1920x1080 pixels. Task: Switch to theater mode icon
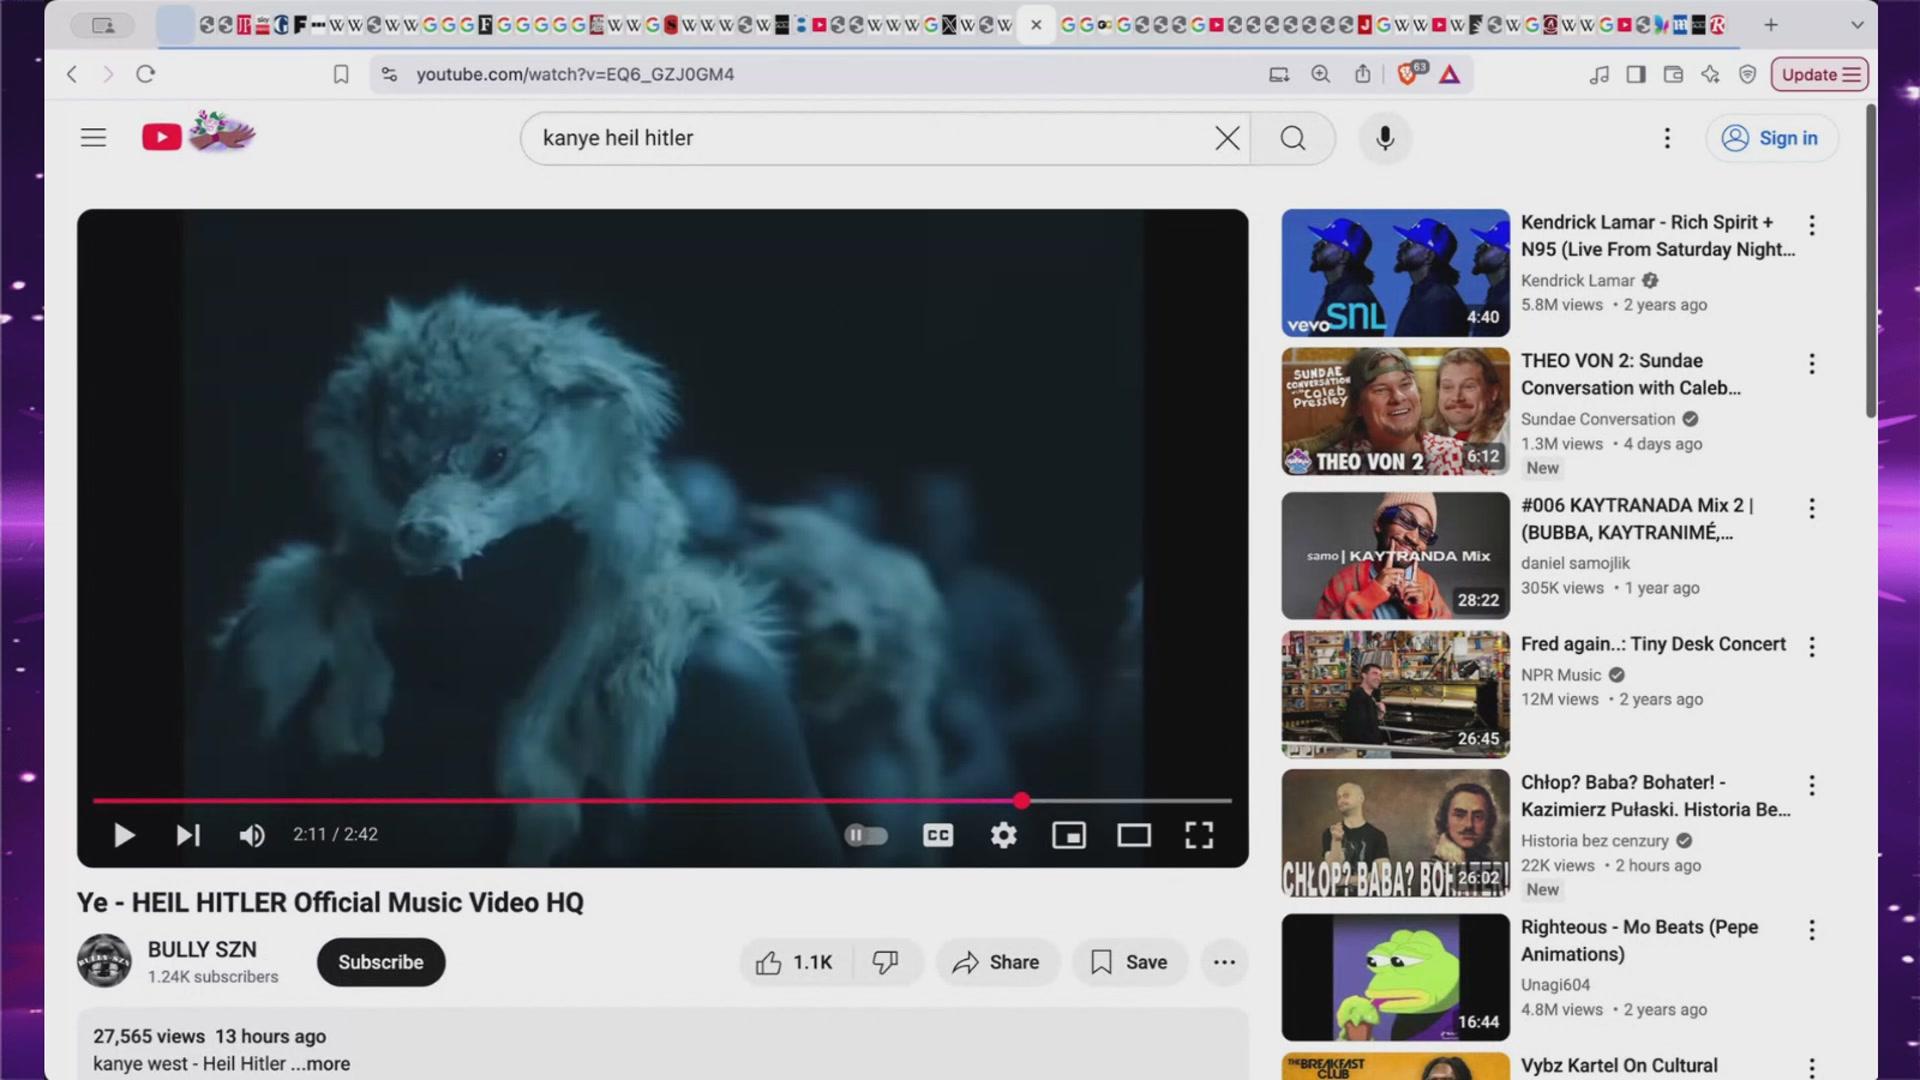(1133, 835)
